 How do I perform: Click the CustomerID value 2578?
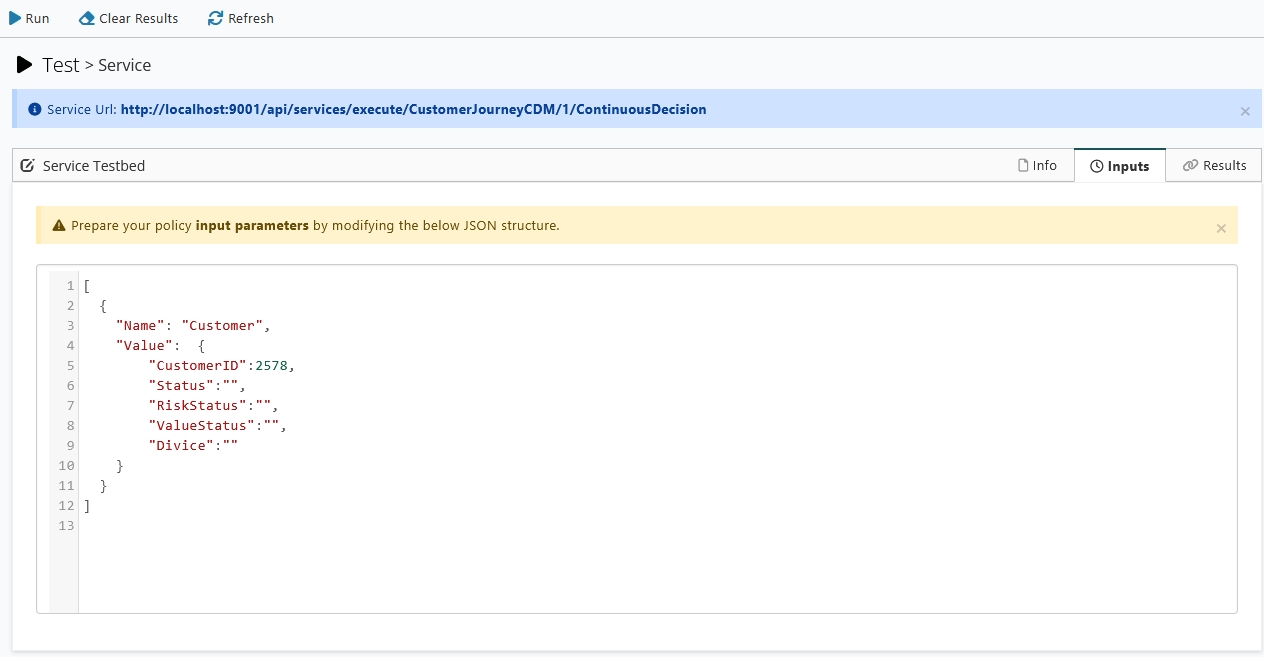point(271,366)
